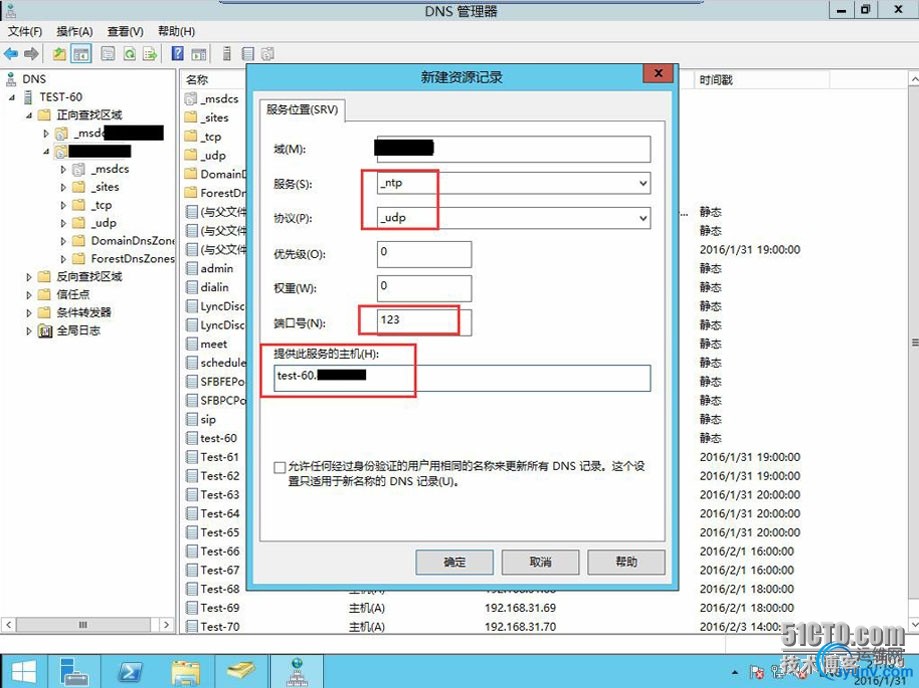Open Server Manager from the taskbar
The height and width of the screenshot is (688, 919).
coord(75,672)
